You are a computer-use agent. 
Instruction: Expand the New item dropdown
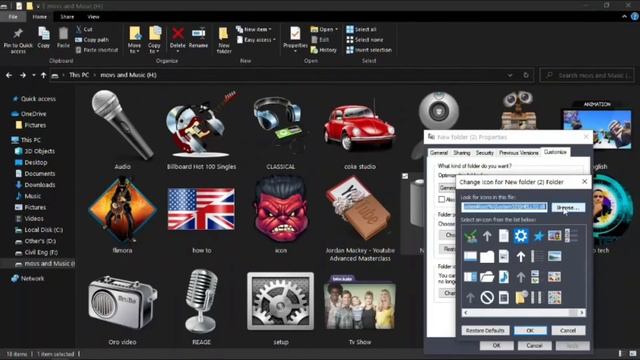click(253, 29)
